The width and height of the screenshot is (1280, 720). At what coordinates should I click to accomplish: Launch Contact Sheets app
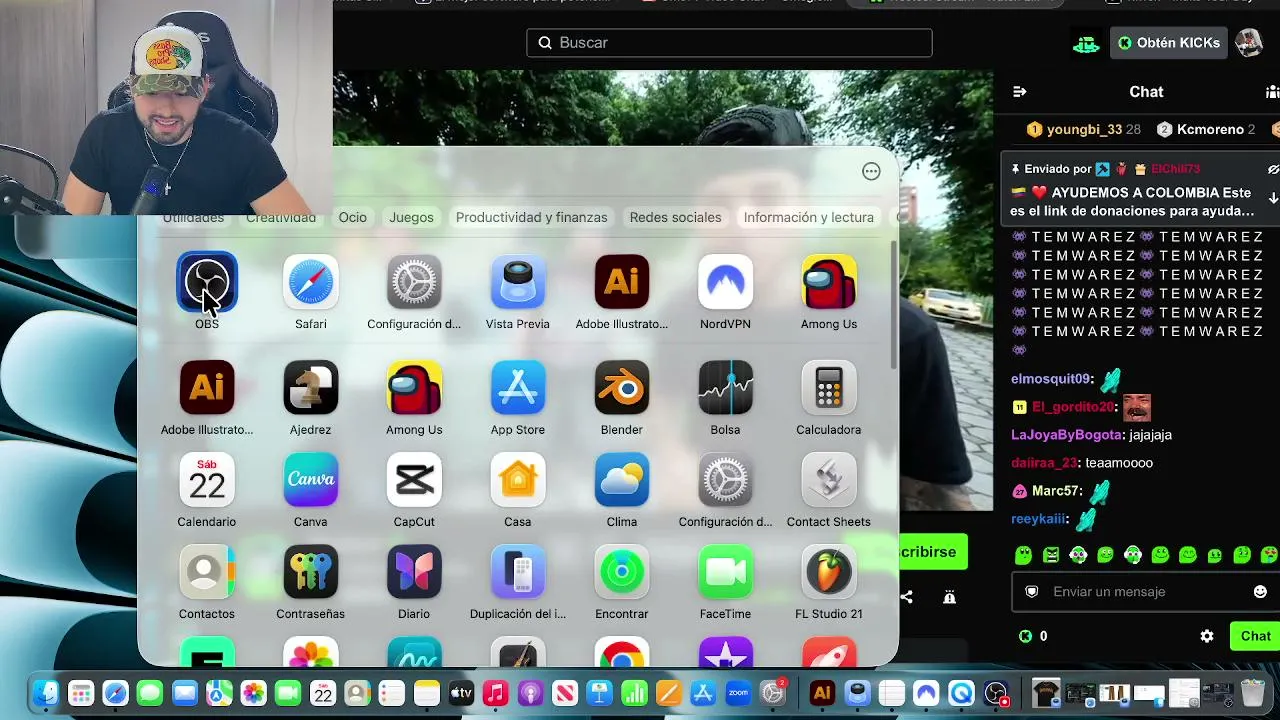pyautogui.click(x=829, y=480)
